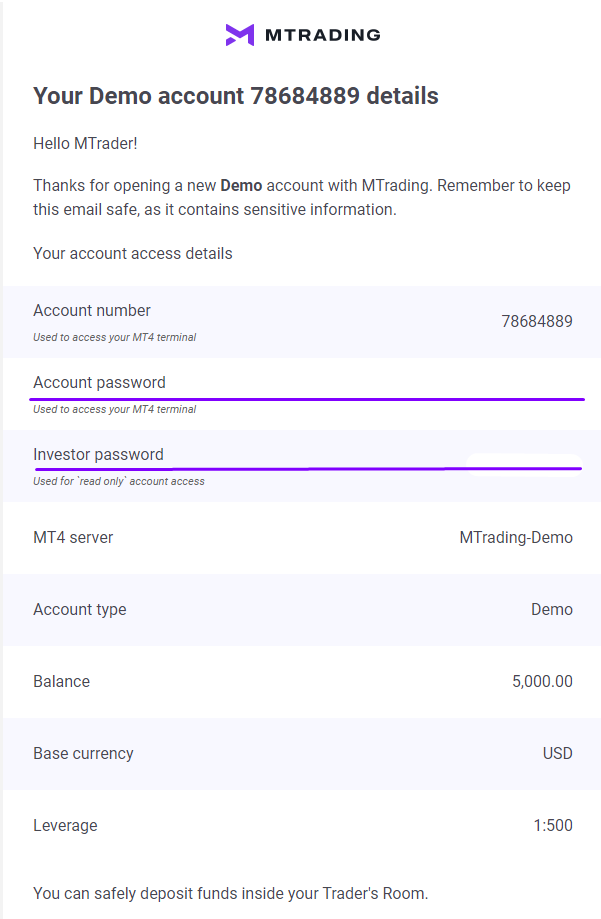The width and height of the screenshot is (601, 919).
Task: Click the account number value 78684889
Action: 537,321
